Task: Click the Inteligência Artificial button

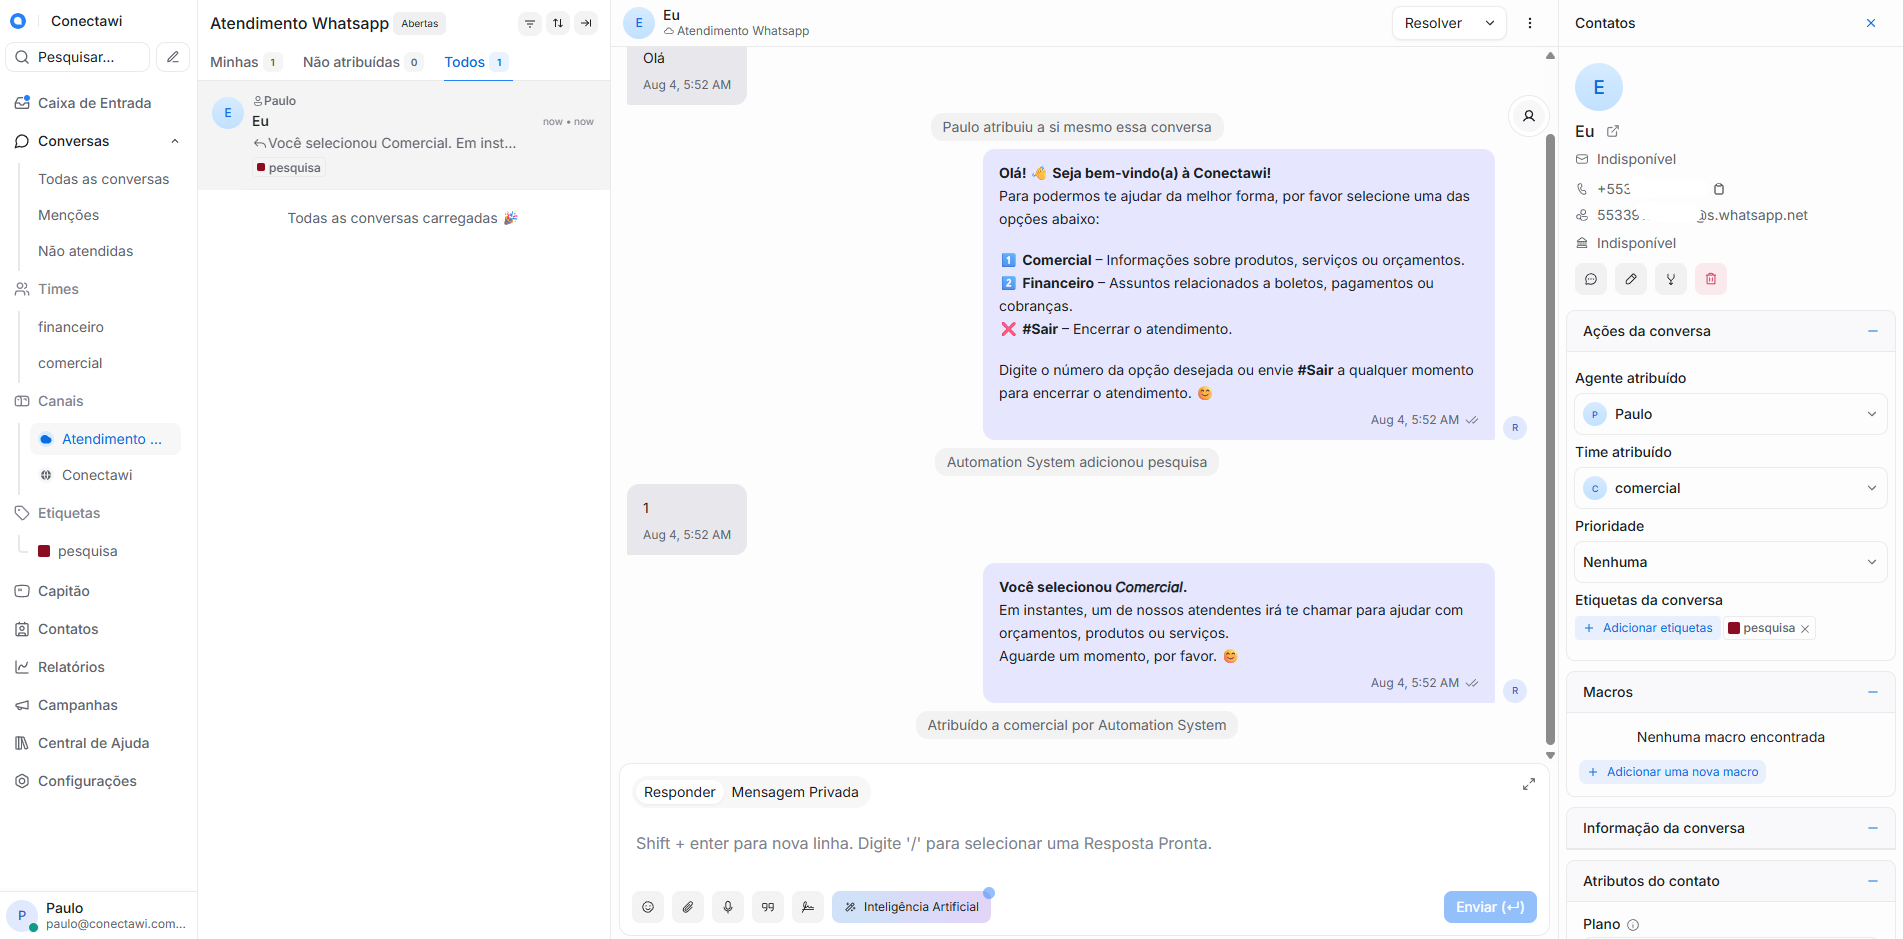Action: [911, 907]
